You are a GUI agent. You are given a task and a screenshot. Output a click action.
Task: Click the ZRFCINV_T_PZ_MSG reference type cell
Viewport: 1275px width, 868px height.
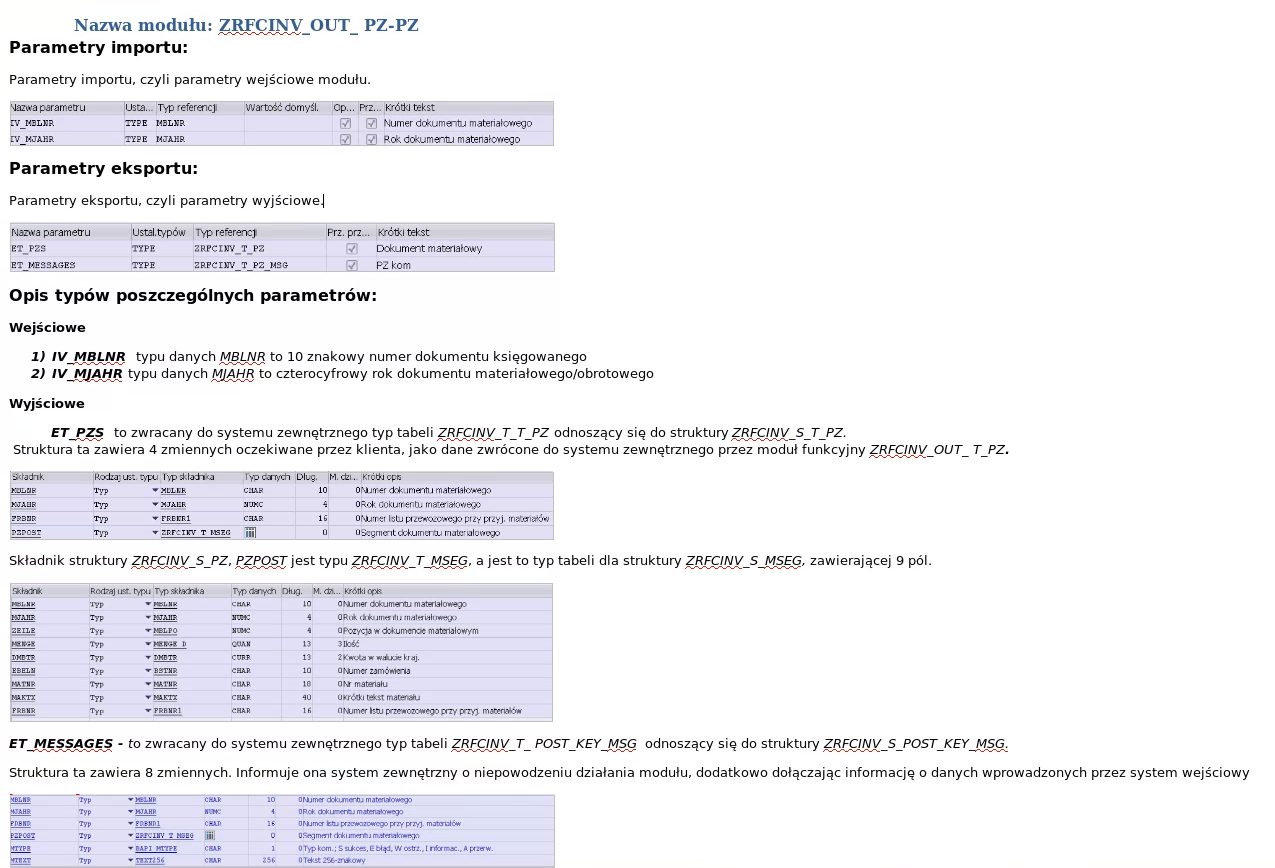[x=259, y=265]
